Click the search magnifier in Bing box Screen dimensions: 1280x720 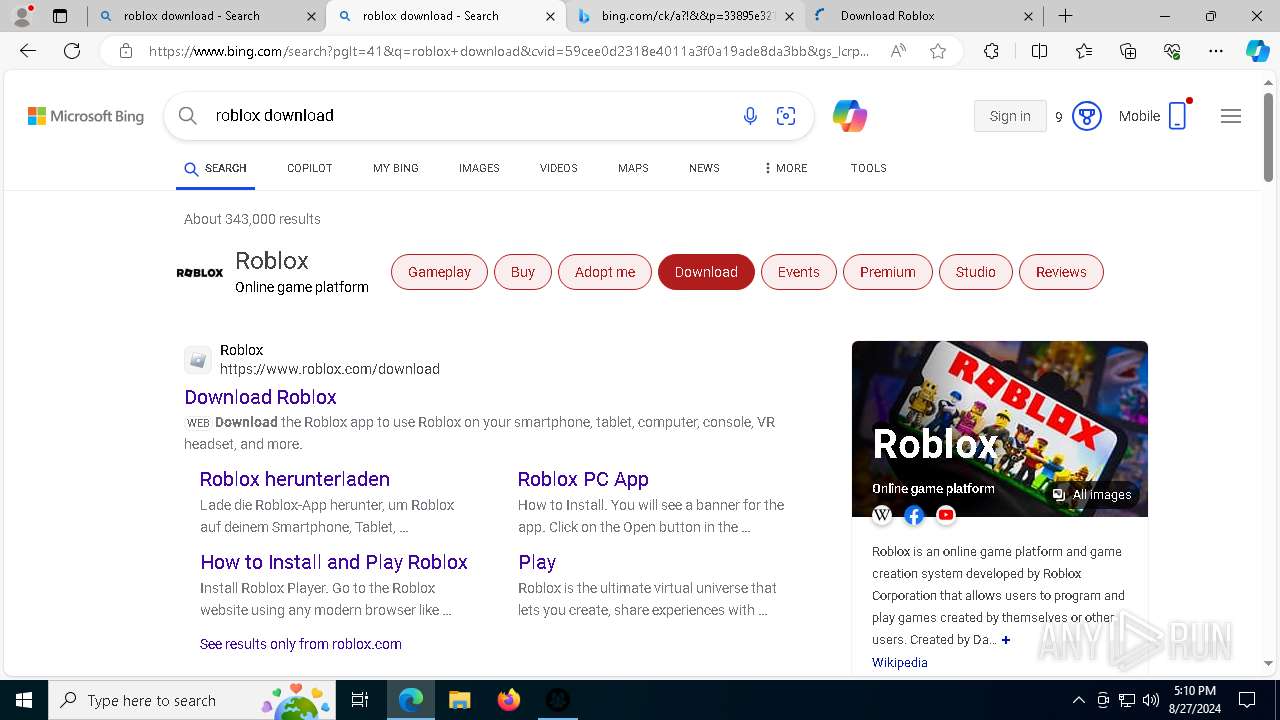point(187,116)
